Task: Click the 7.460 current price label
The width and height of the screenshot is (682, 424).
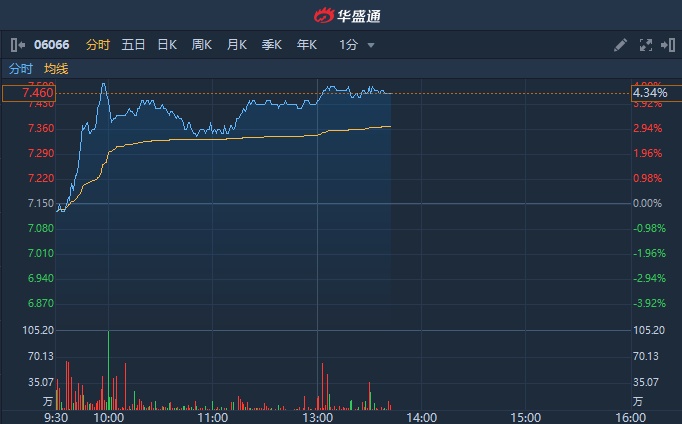Action: tap(27, 93)
